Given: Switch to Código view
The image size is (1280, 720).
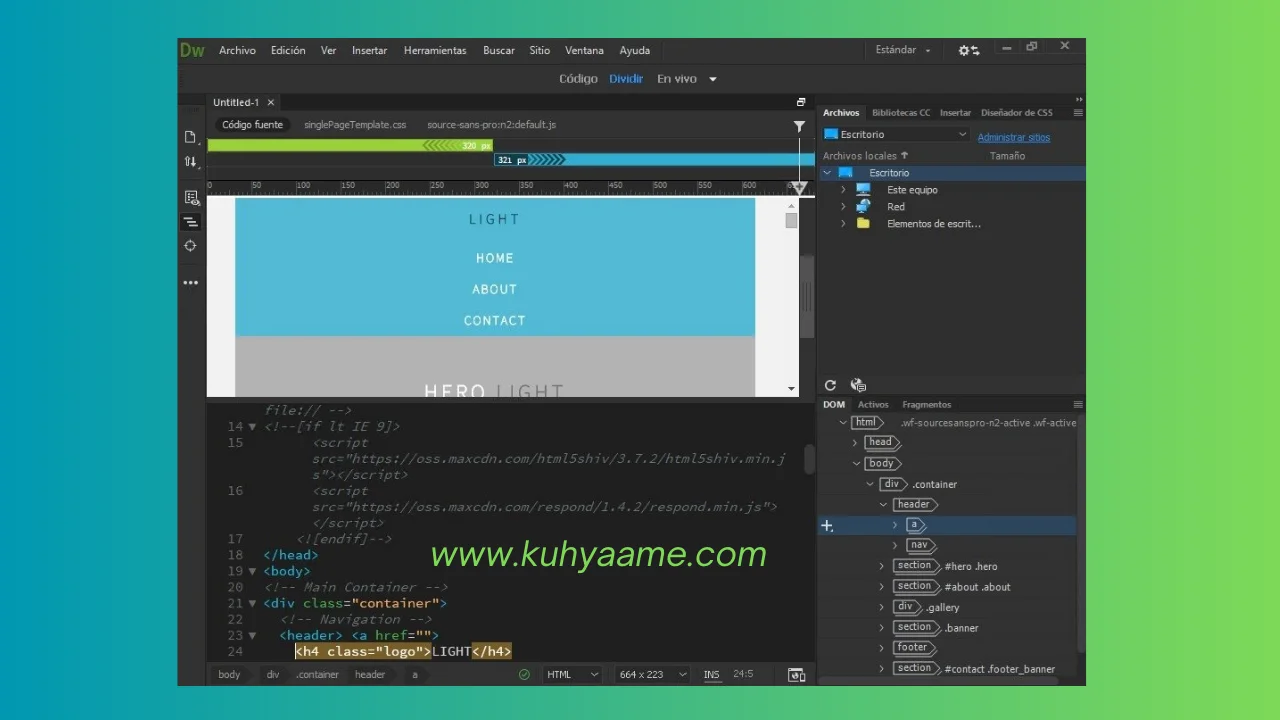Looking at the screenshot, I should (x=578, y=79).
